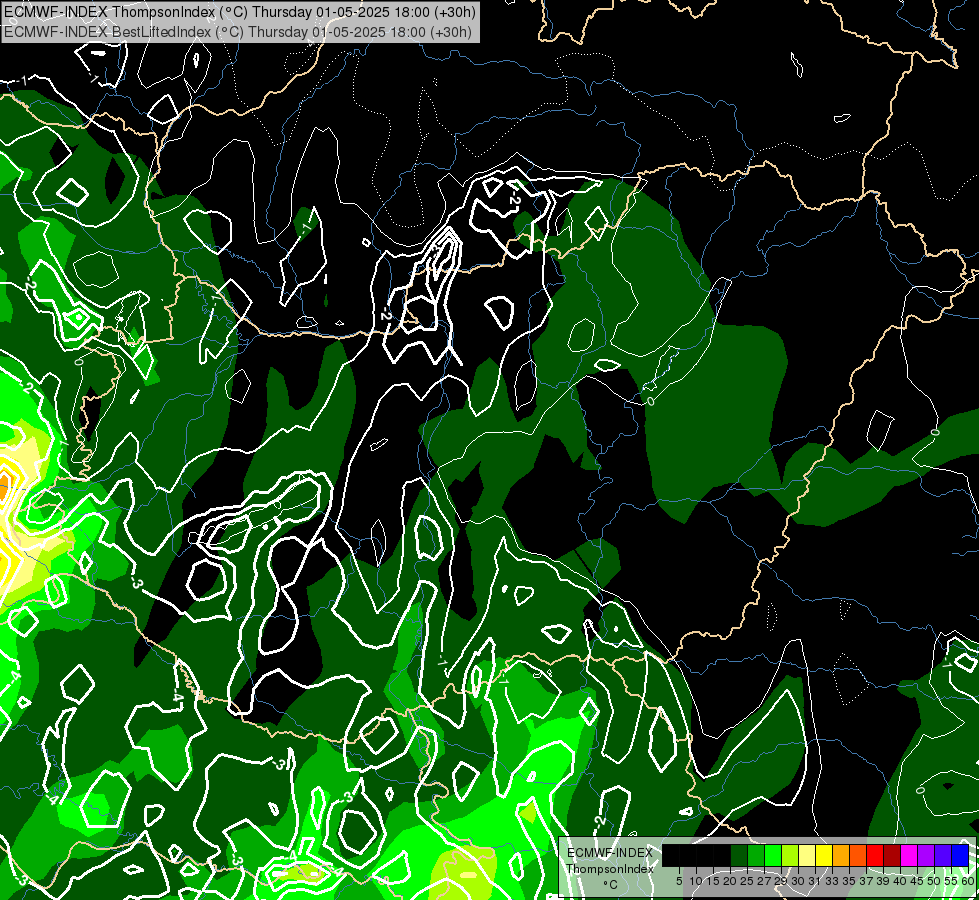This screenshot has height=900, width=979.
Task: Click the magenta legend swatch (40-45)
Action: [x=909, y=855]
